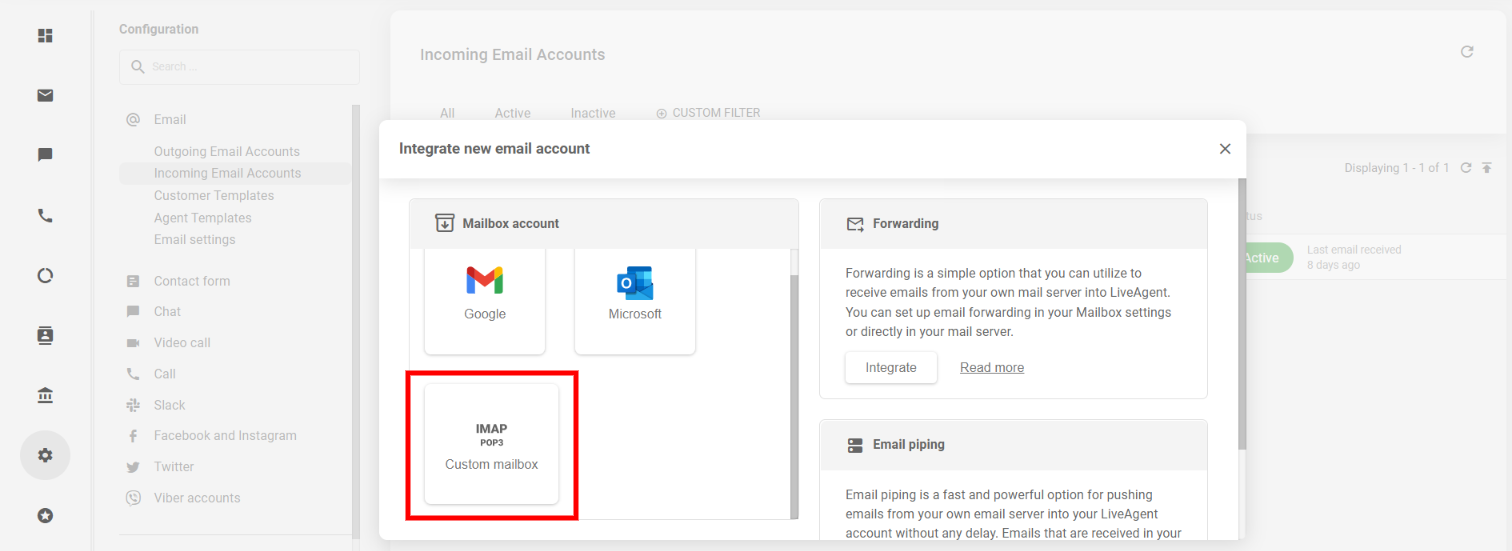Open Outgoing Email Accounts menu item
The height and width of the screenshot is (551, 1512).
(x=226, y=152)
